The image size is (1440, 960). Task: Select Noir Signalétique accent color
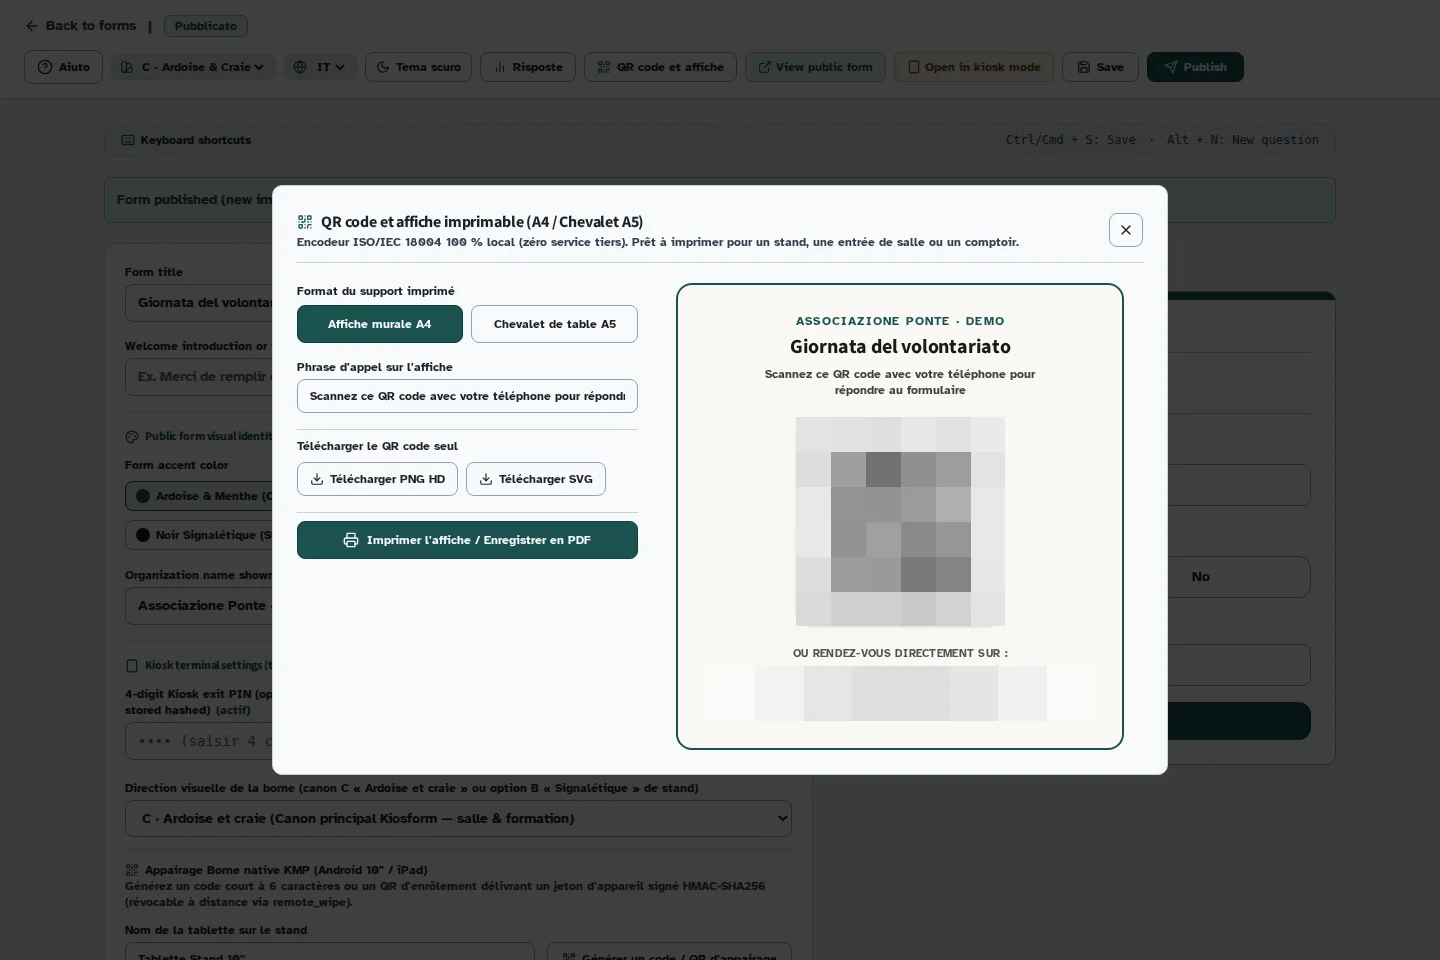(x=200, y=535)
